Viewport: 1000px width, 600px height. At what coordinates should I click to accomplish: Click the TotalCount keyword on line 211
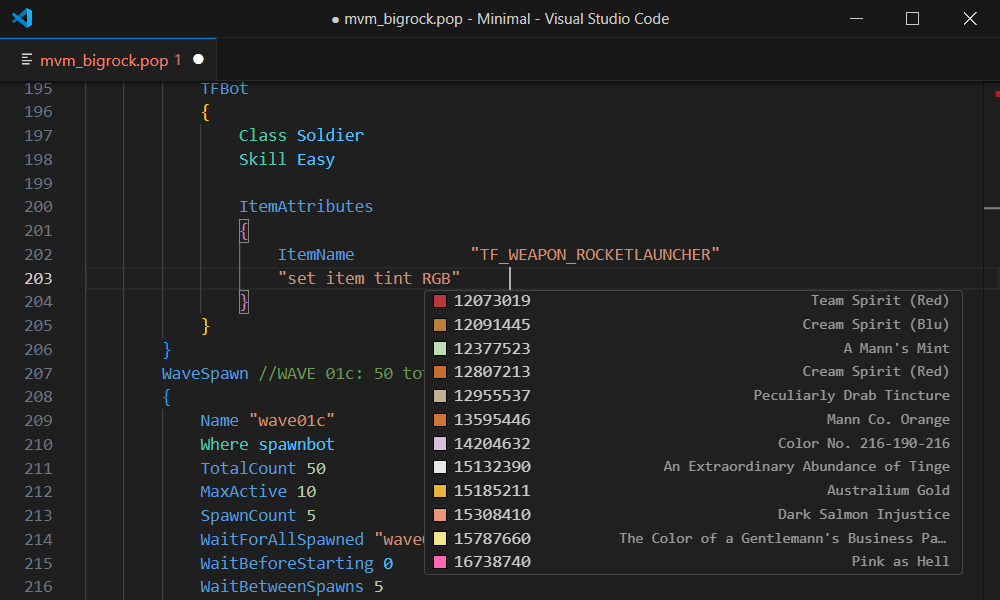point(248,469)
